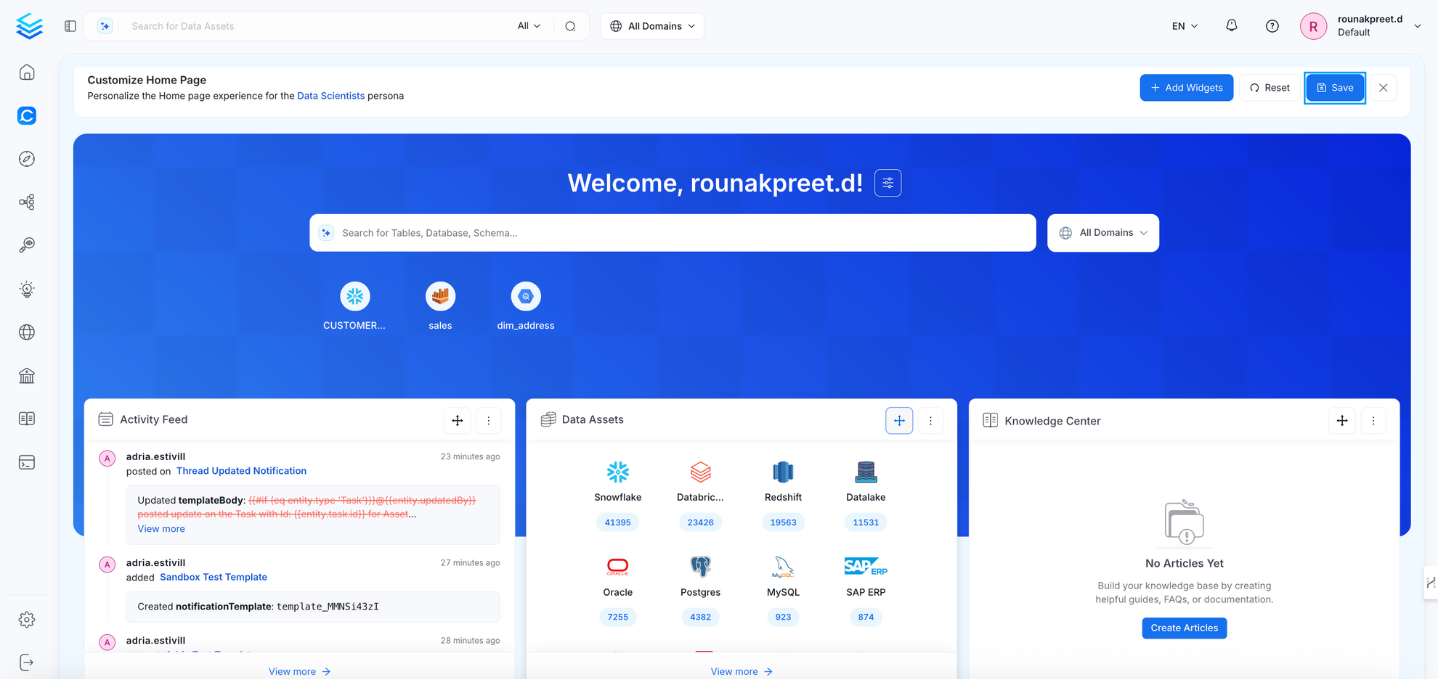
Task: Expand the search filter All dropdown
Action: click(x=529, y=26)
